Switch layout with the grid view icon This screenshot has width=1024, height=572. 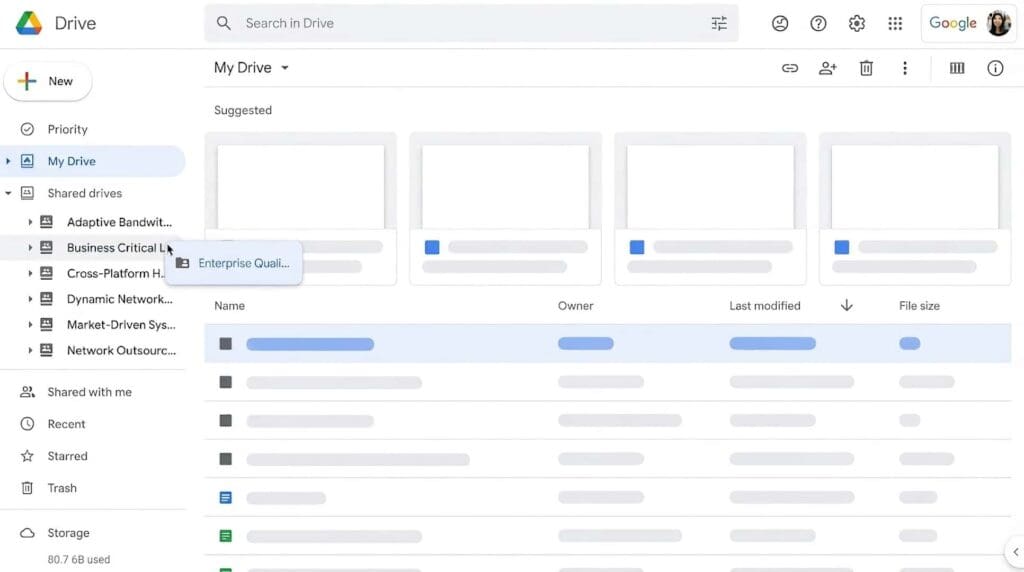[x=957, y=68]
